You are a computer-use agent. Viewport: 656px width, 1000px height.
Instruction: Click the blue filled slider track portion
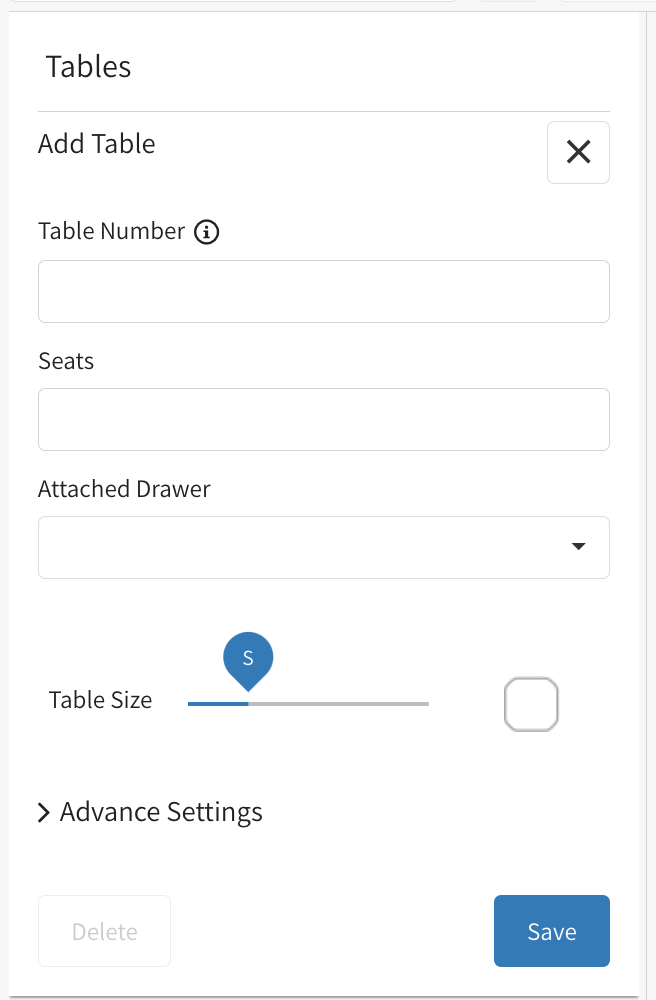click(x=216, y=704)
